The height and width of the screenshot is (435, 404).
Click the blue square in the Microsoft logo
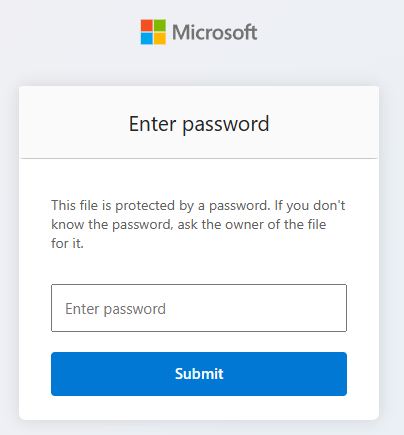[x=147, y=39]
